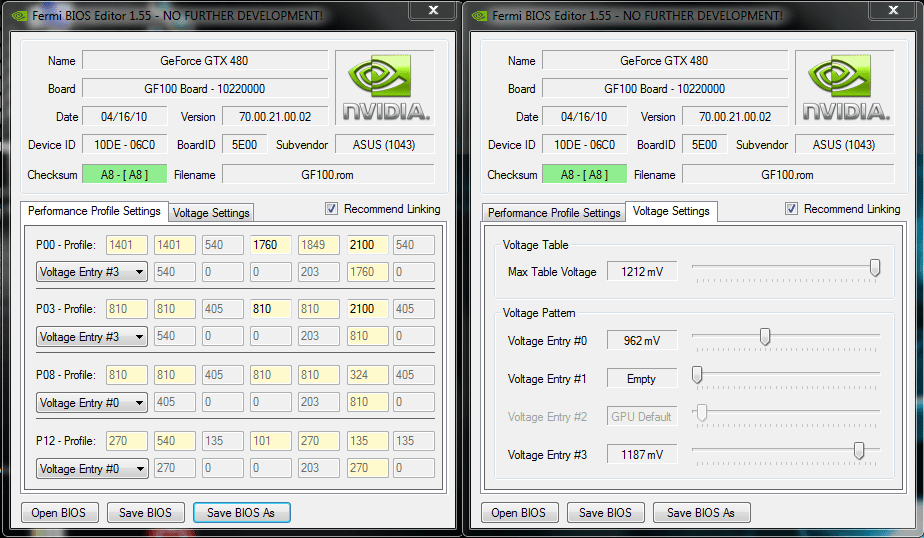
Task: Select Performance Profile Settings tab in left window
Action: pos(94,211)
